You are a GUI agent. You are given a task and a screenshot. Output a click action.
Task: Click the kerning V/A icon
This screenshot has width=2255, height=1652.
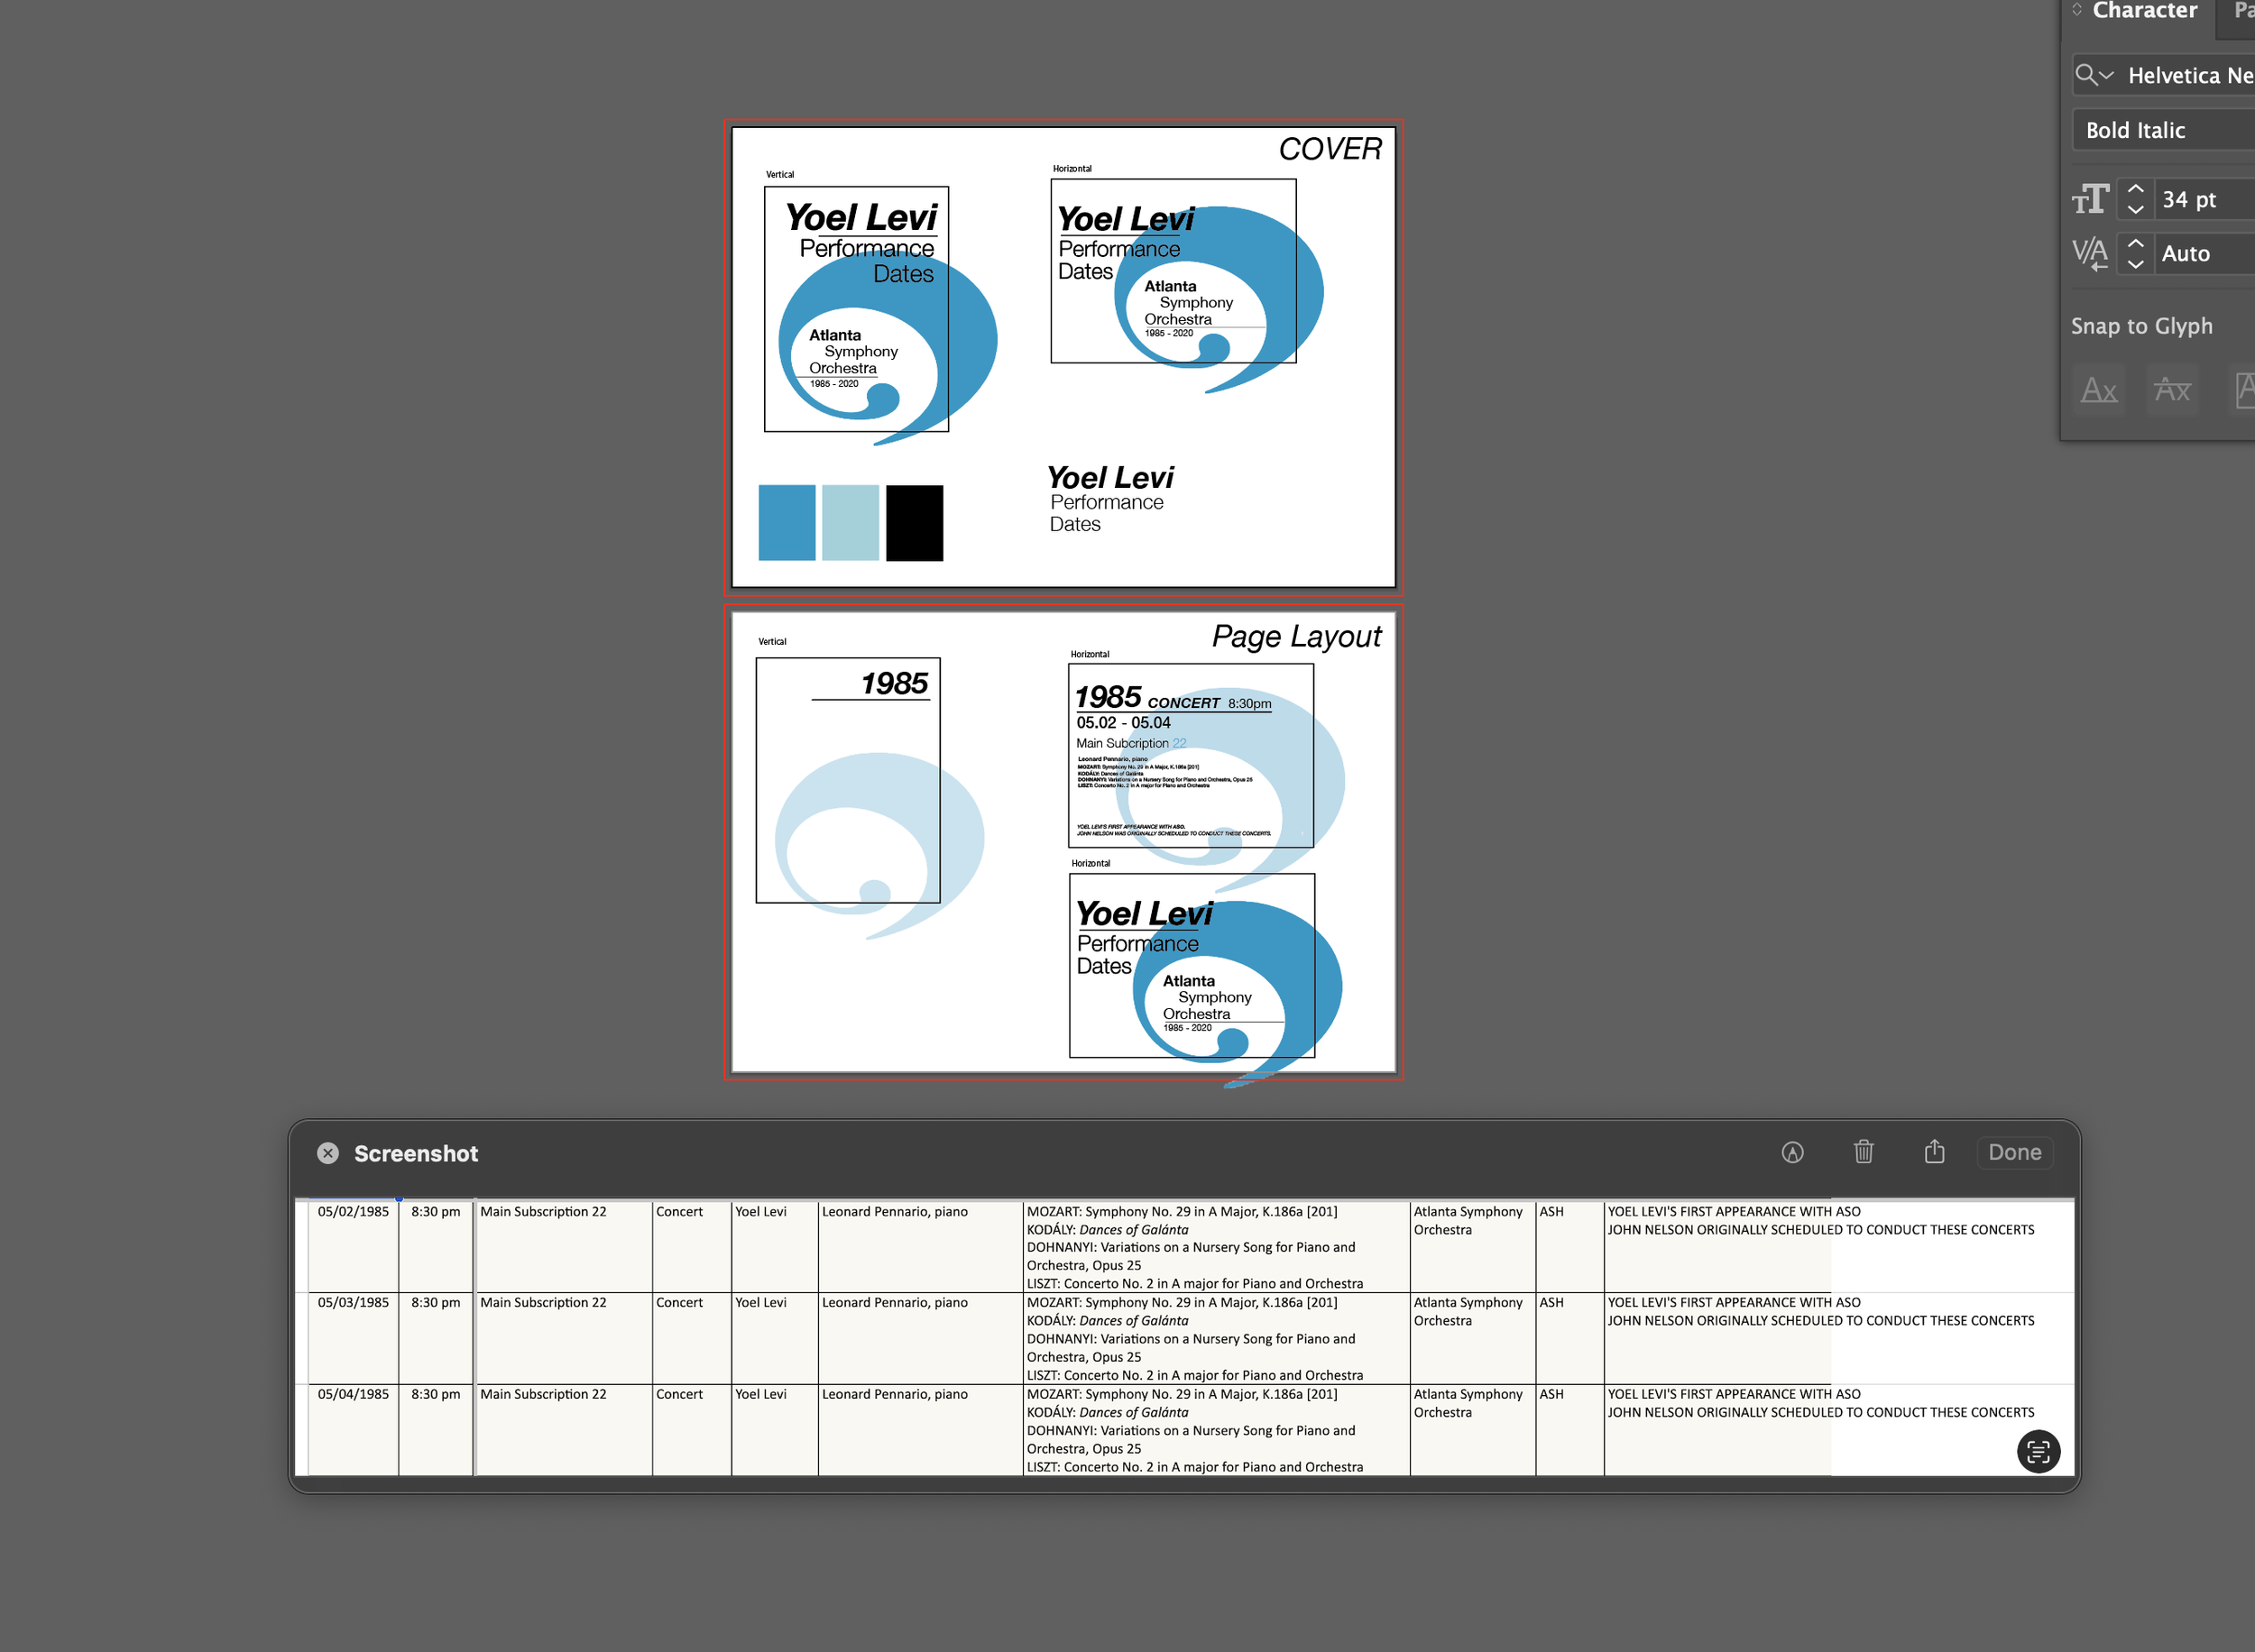point(2090,253)
